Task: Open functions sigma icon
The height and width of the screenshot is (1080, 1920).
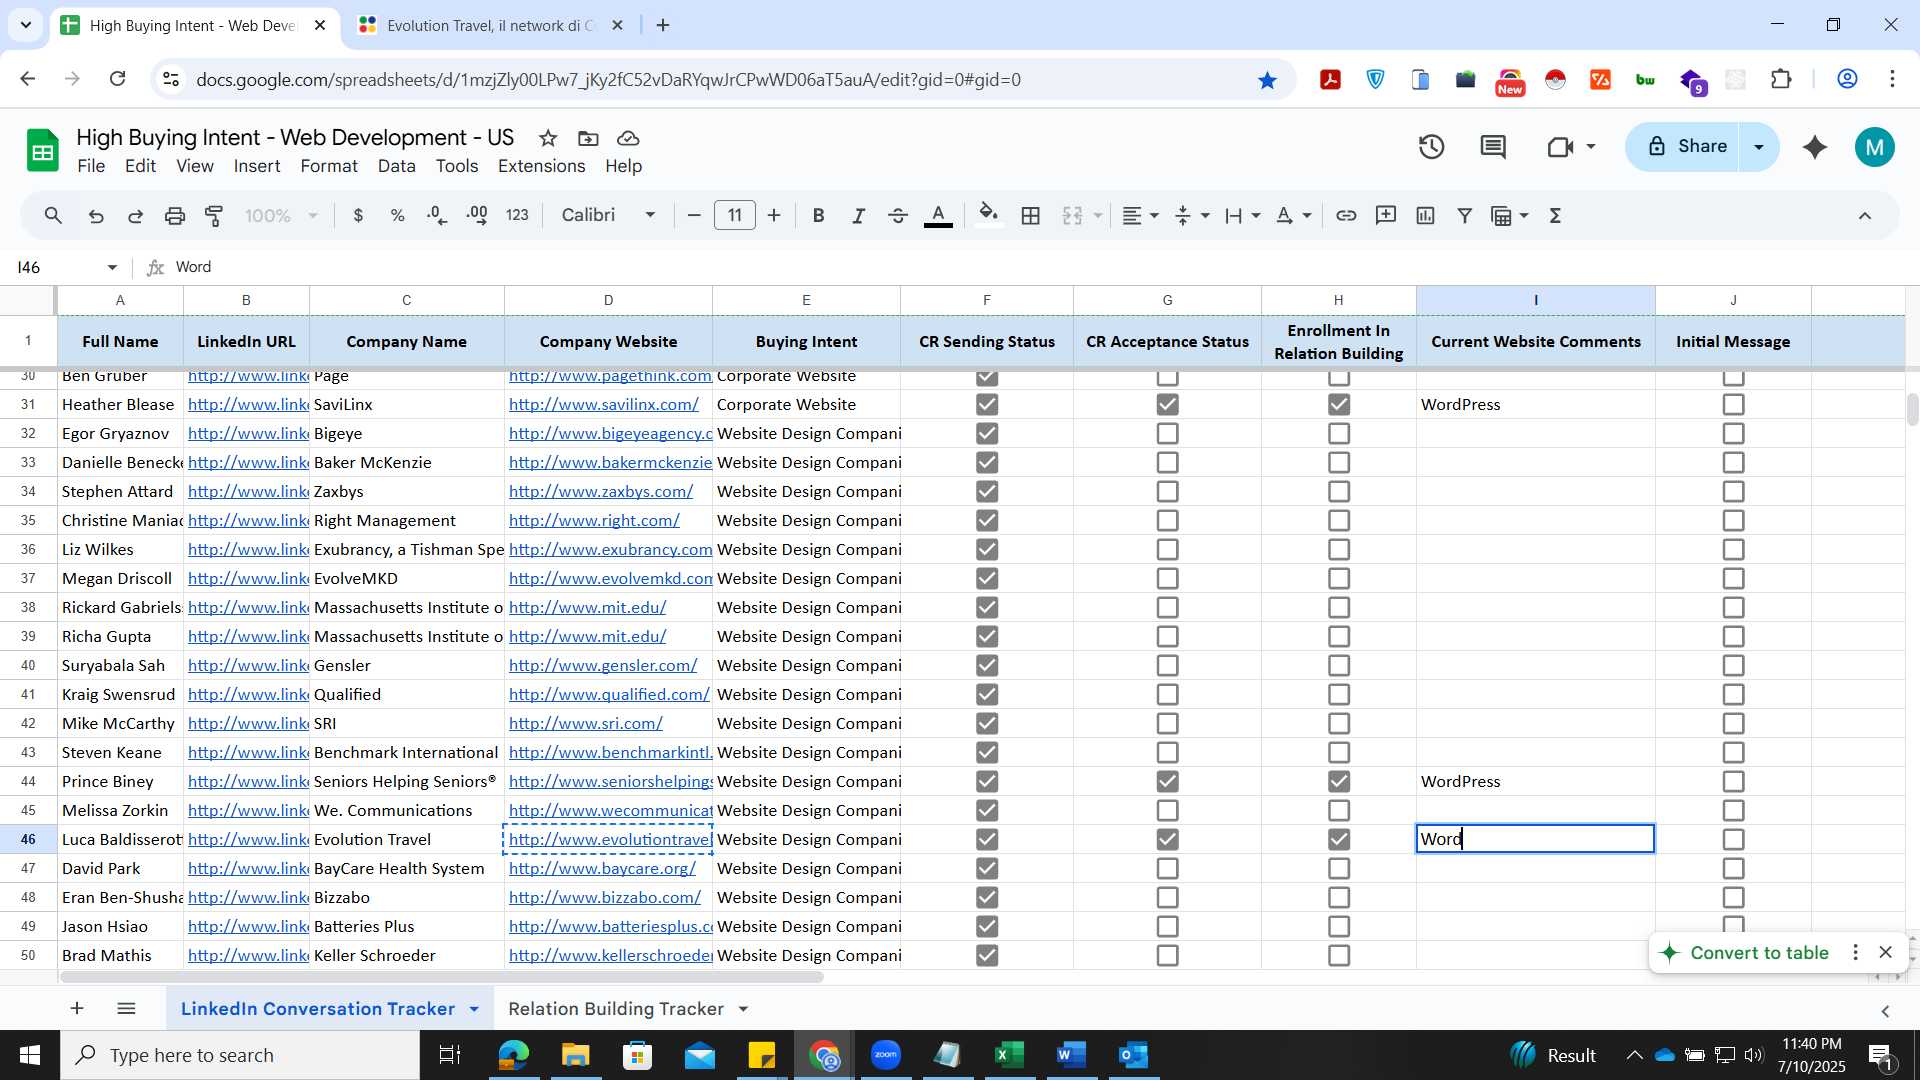Action: [1556, 216]
